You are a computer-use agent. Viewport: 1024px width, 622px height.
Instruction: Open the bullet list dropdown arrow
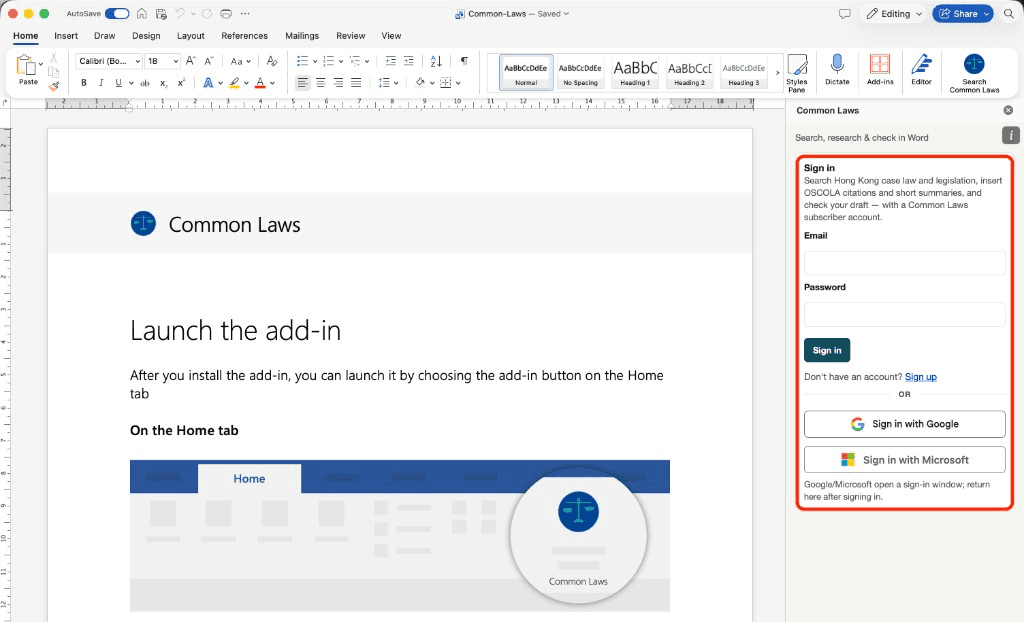(x=315, y=61)
